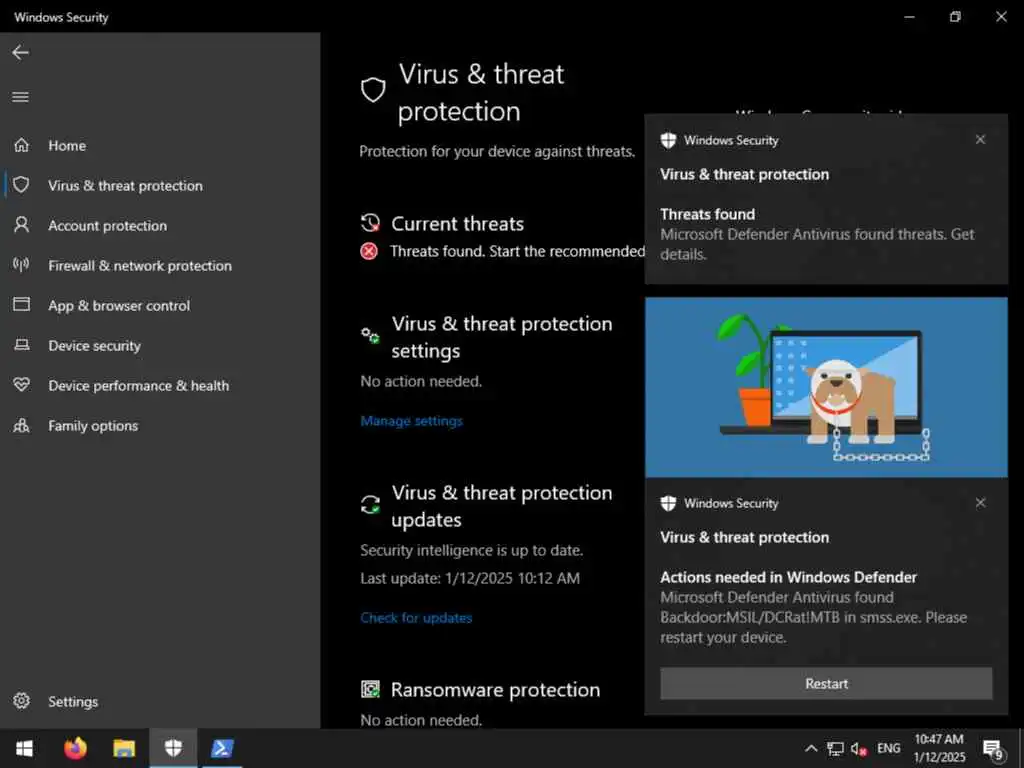The height and width of the screenshot is (768, 1024).
Task: Click the Restart button in notification
Action: (826, 683)
